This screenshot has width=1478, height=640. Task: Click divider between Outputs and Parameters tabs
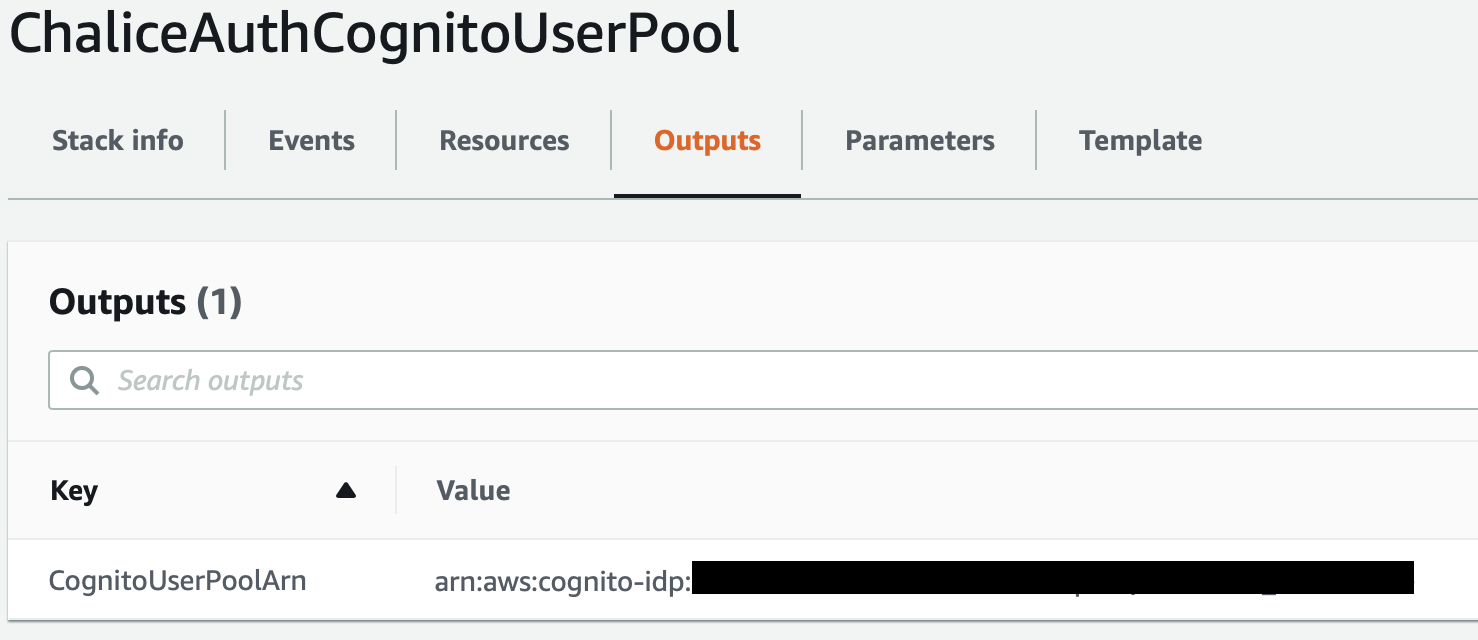pyautogui.click(x=802, y=141)
